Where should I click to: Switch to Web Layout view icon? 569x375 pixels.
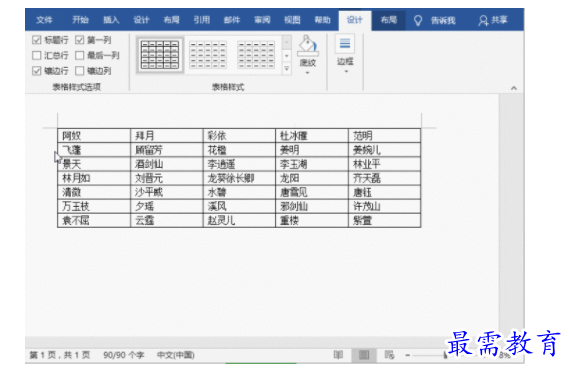point(389,355)
